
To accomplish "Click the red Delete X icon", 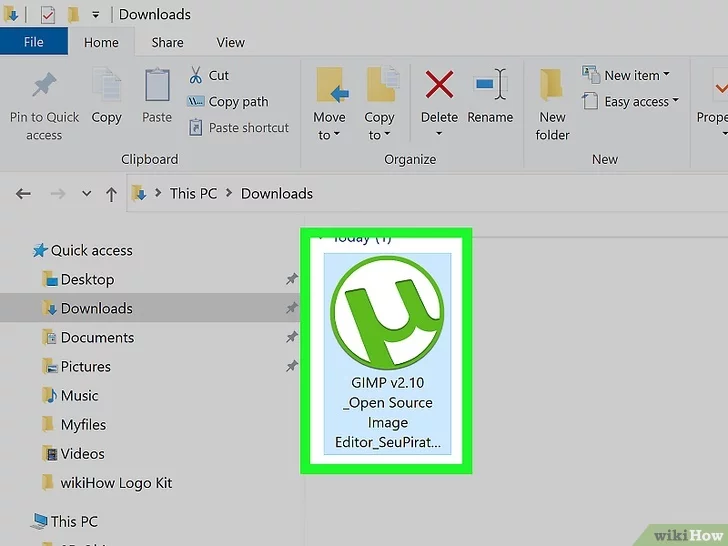I will pyautogui.click(x=439, y=84).
